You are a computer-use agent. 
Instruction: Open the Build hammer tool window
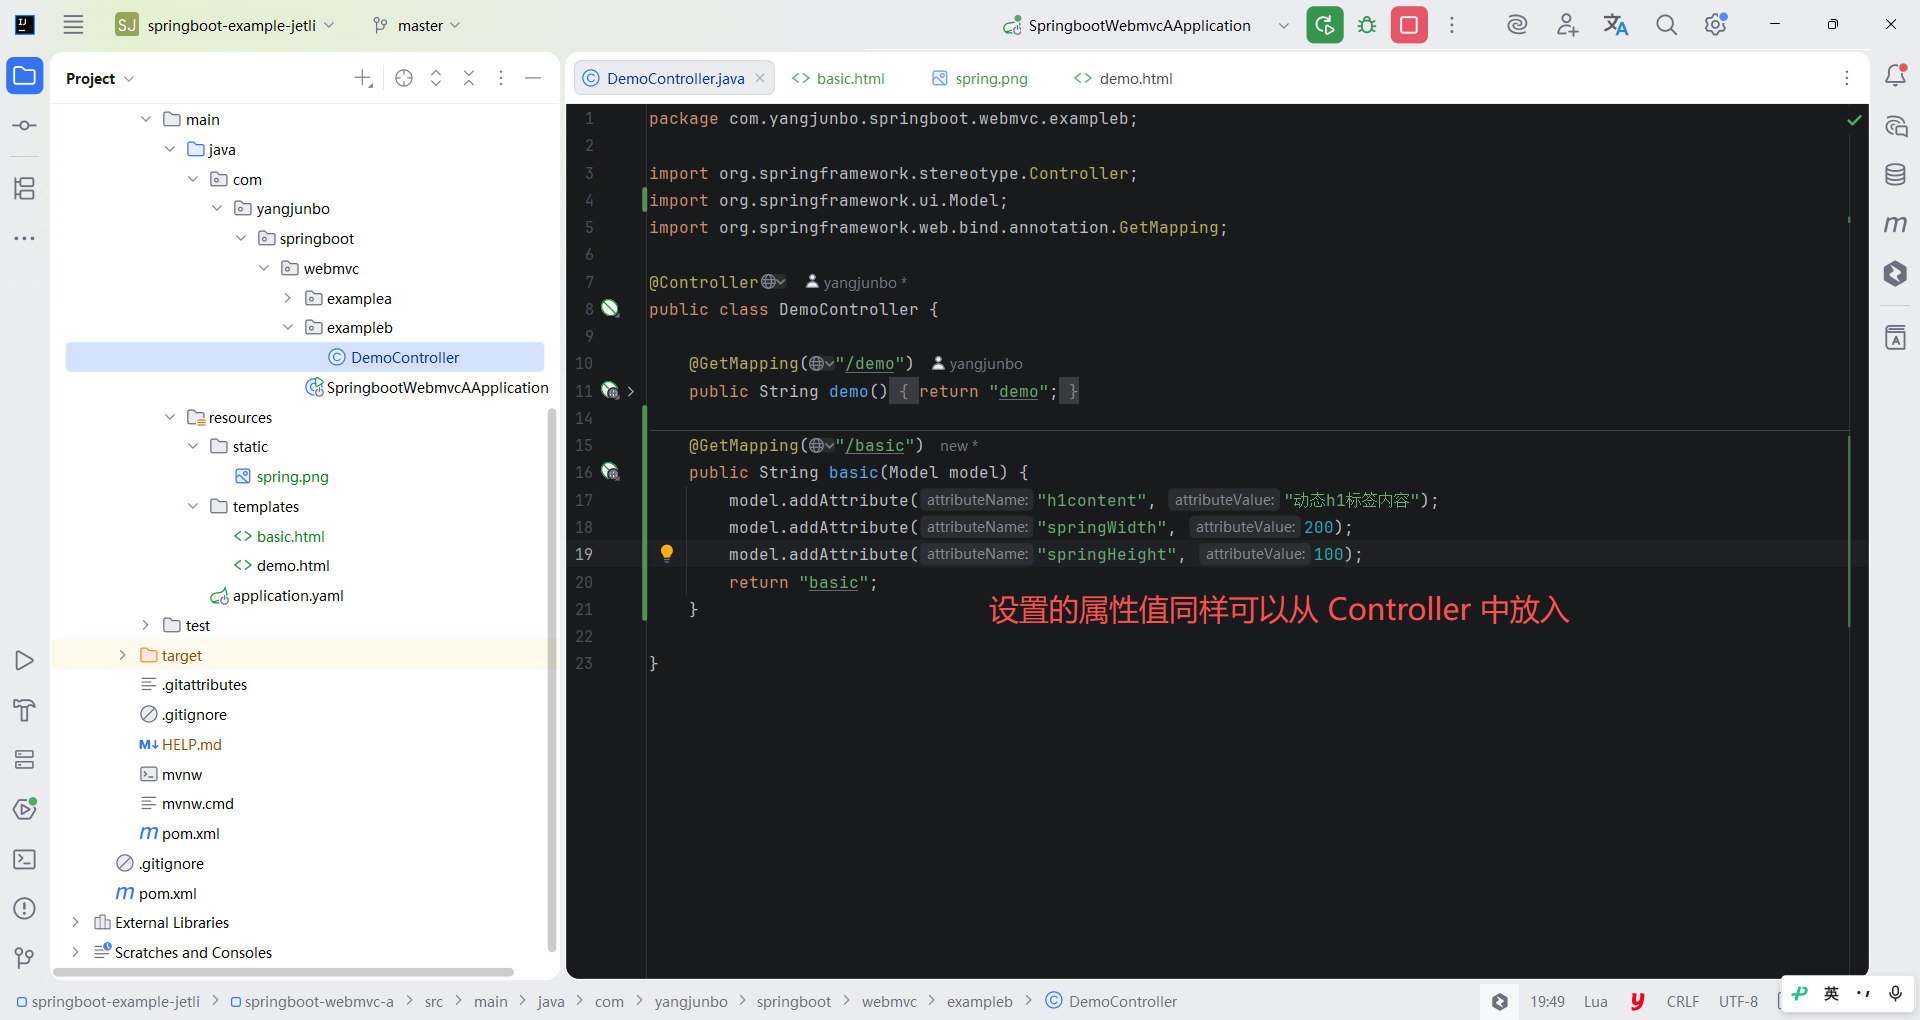tap(24, 710)
